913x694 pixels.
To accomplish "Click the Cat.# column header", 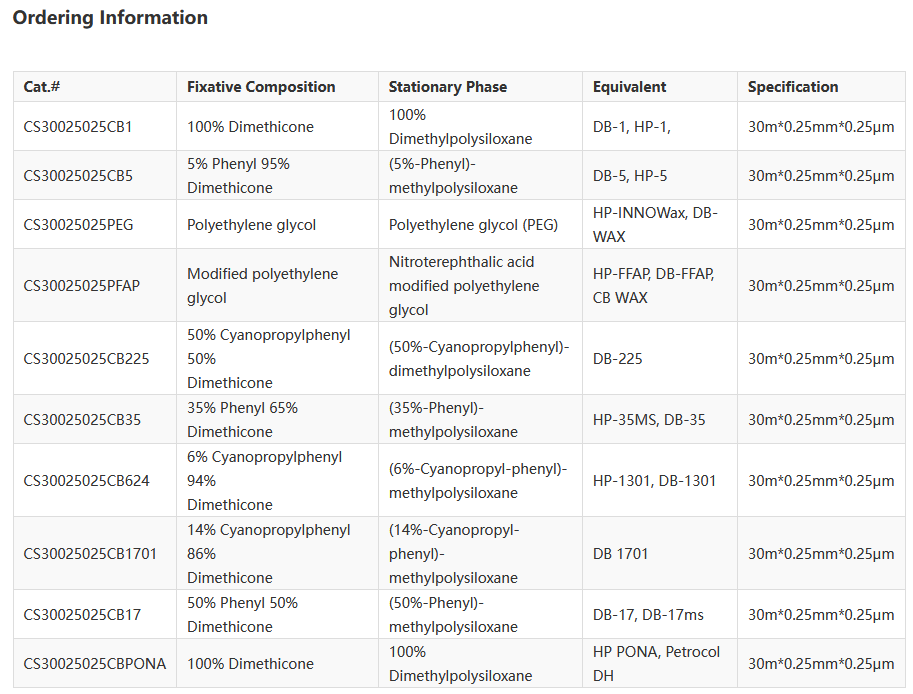I will (42, 87).
